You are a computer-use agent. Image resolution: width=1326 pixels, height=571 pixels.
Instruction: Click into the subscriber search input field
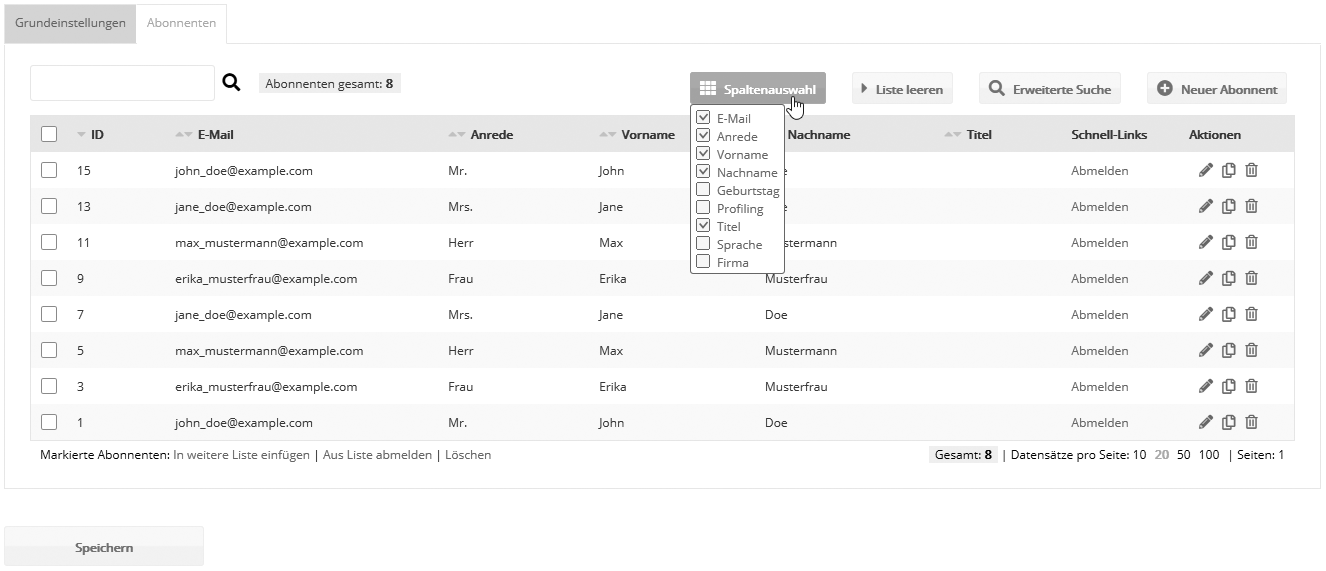[122, 83]
